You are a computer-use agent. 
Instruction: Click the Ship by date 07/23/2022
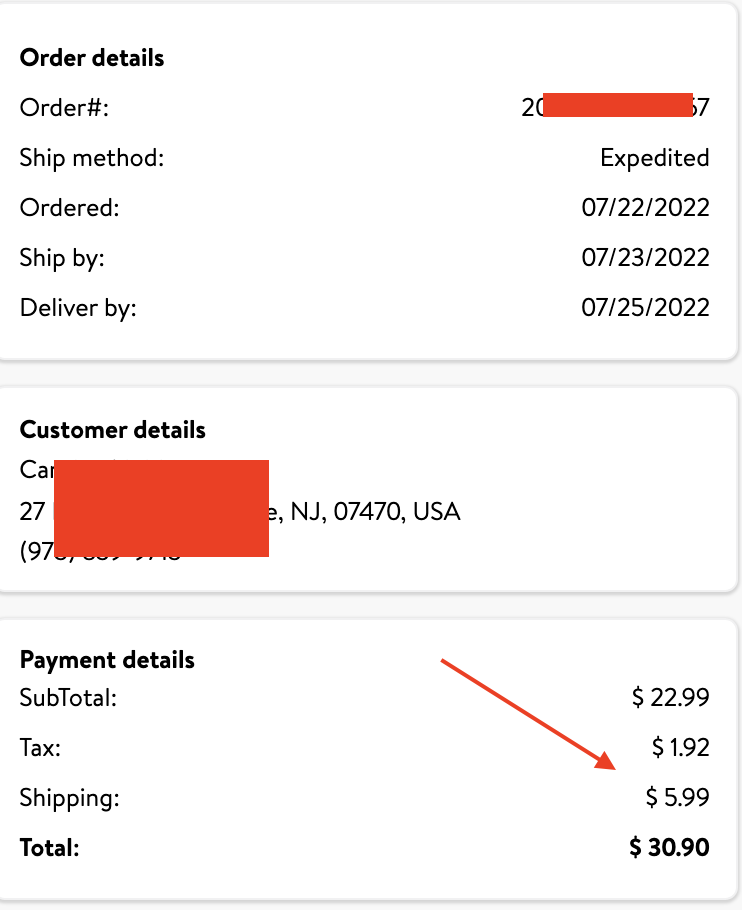point(645,258)
